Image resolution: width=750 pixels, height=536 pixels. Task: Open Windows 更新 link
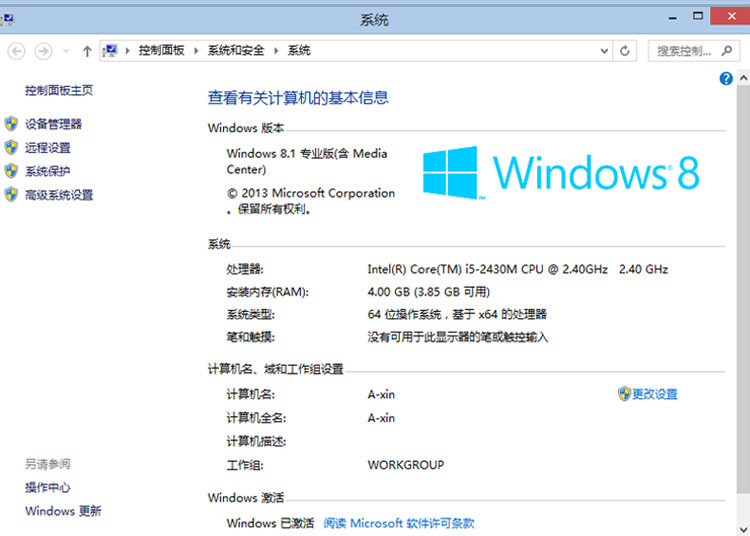(63, 511)
